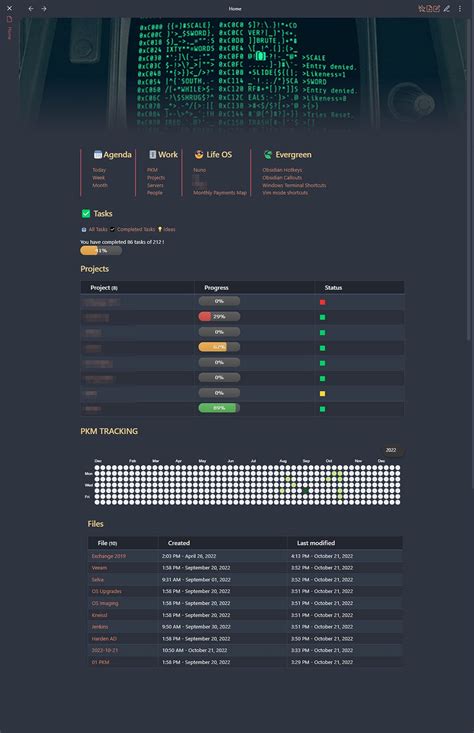
Task: Open the Projects link under Work
Action: pyautogui.click(x=156, y=178)
